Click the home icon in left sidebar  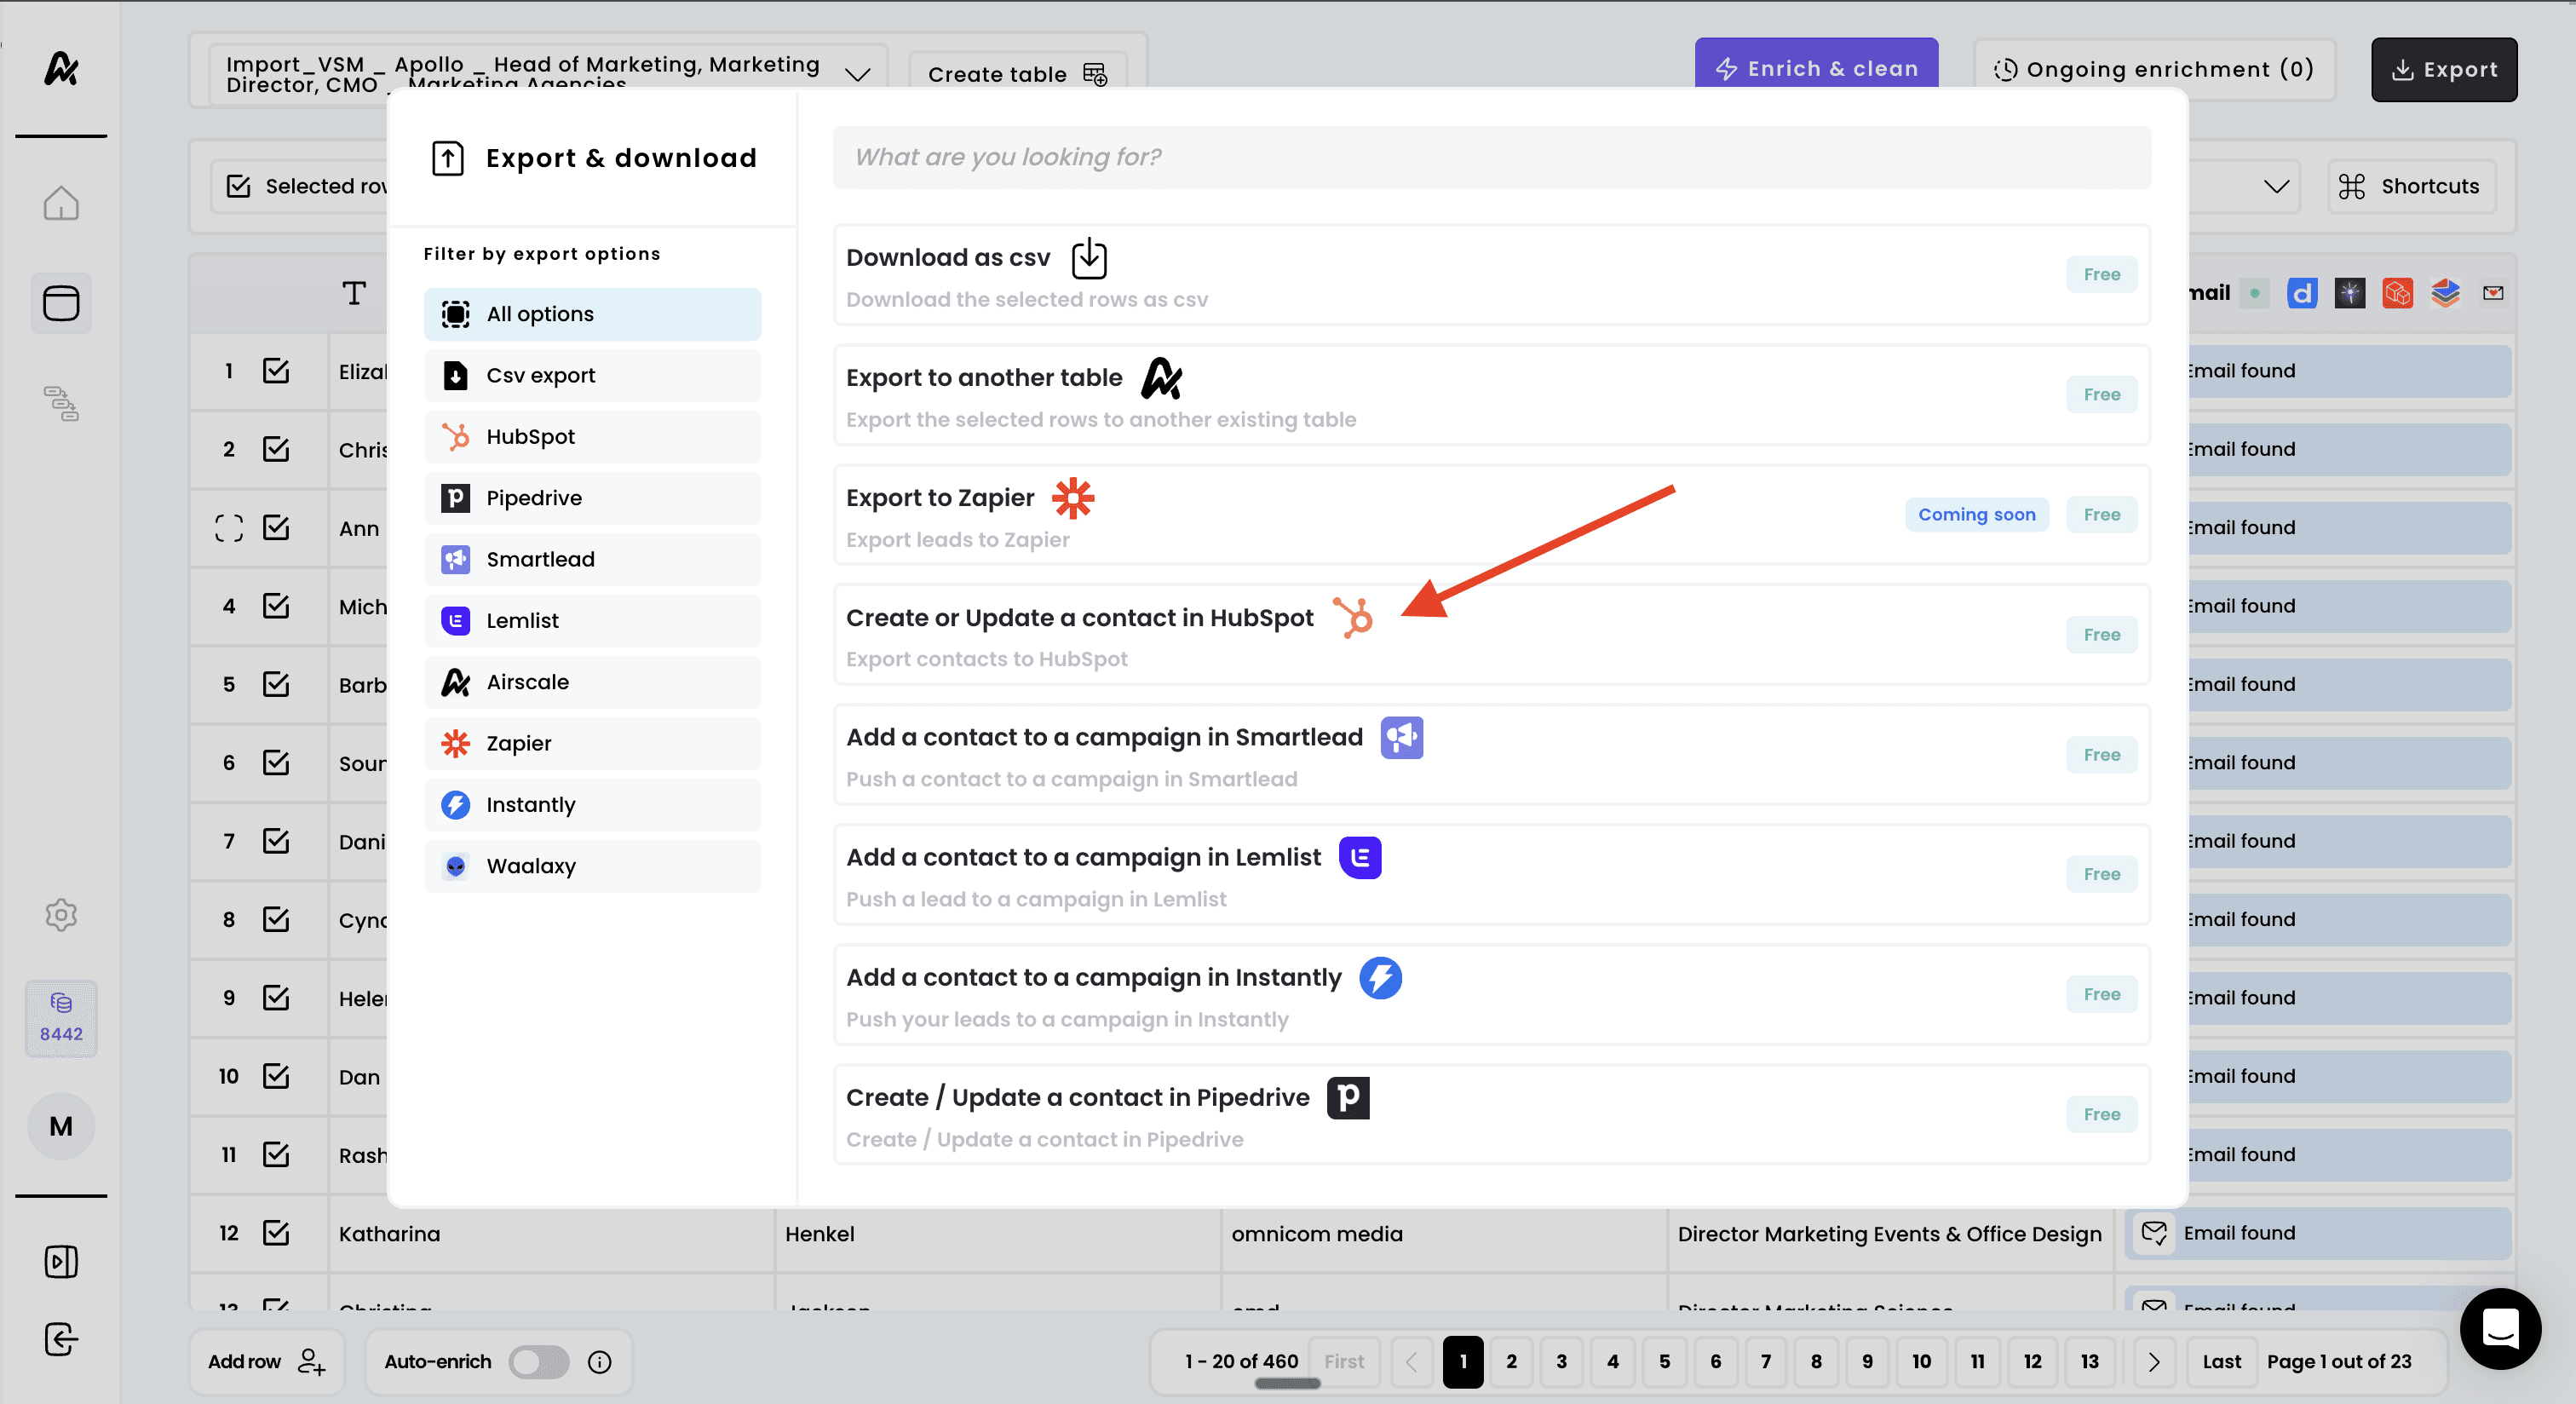coord(61,203)
